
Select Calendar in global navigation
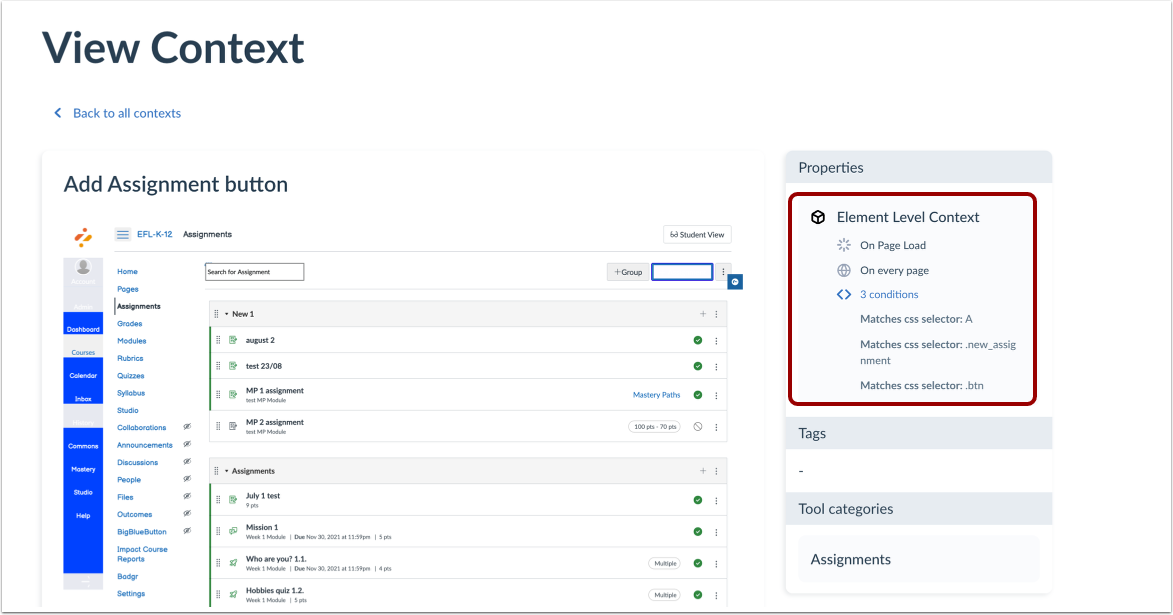pos(83,375)
